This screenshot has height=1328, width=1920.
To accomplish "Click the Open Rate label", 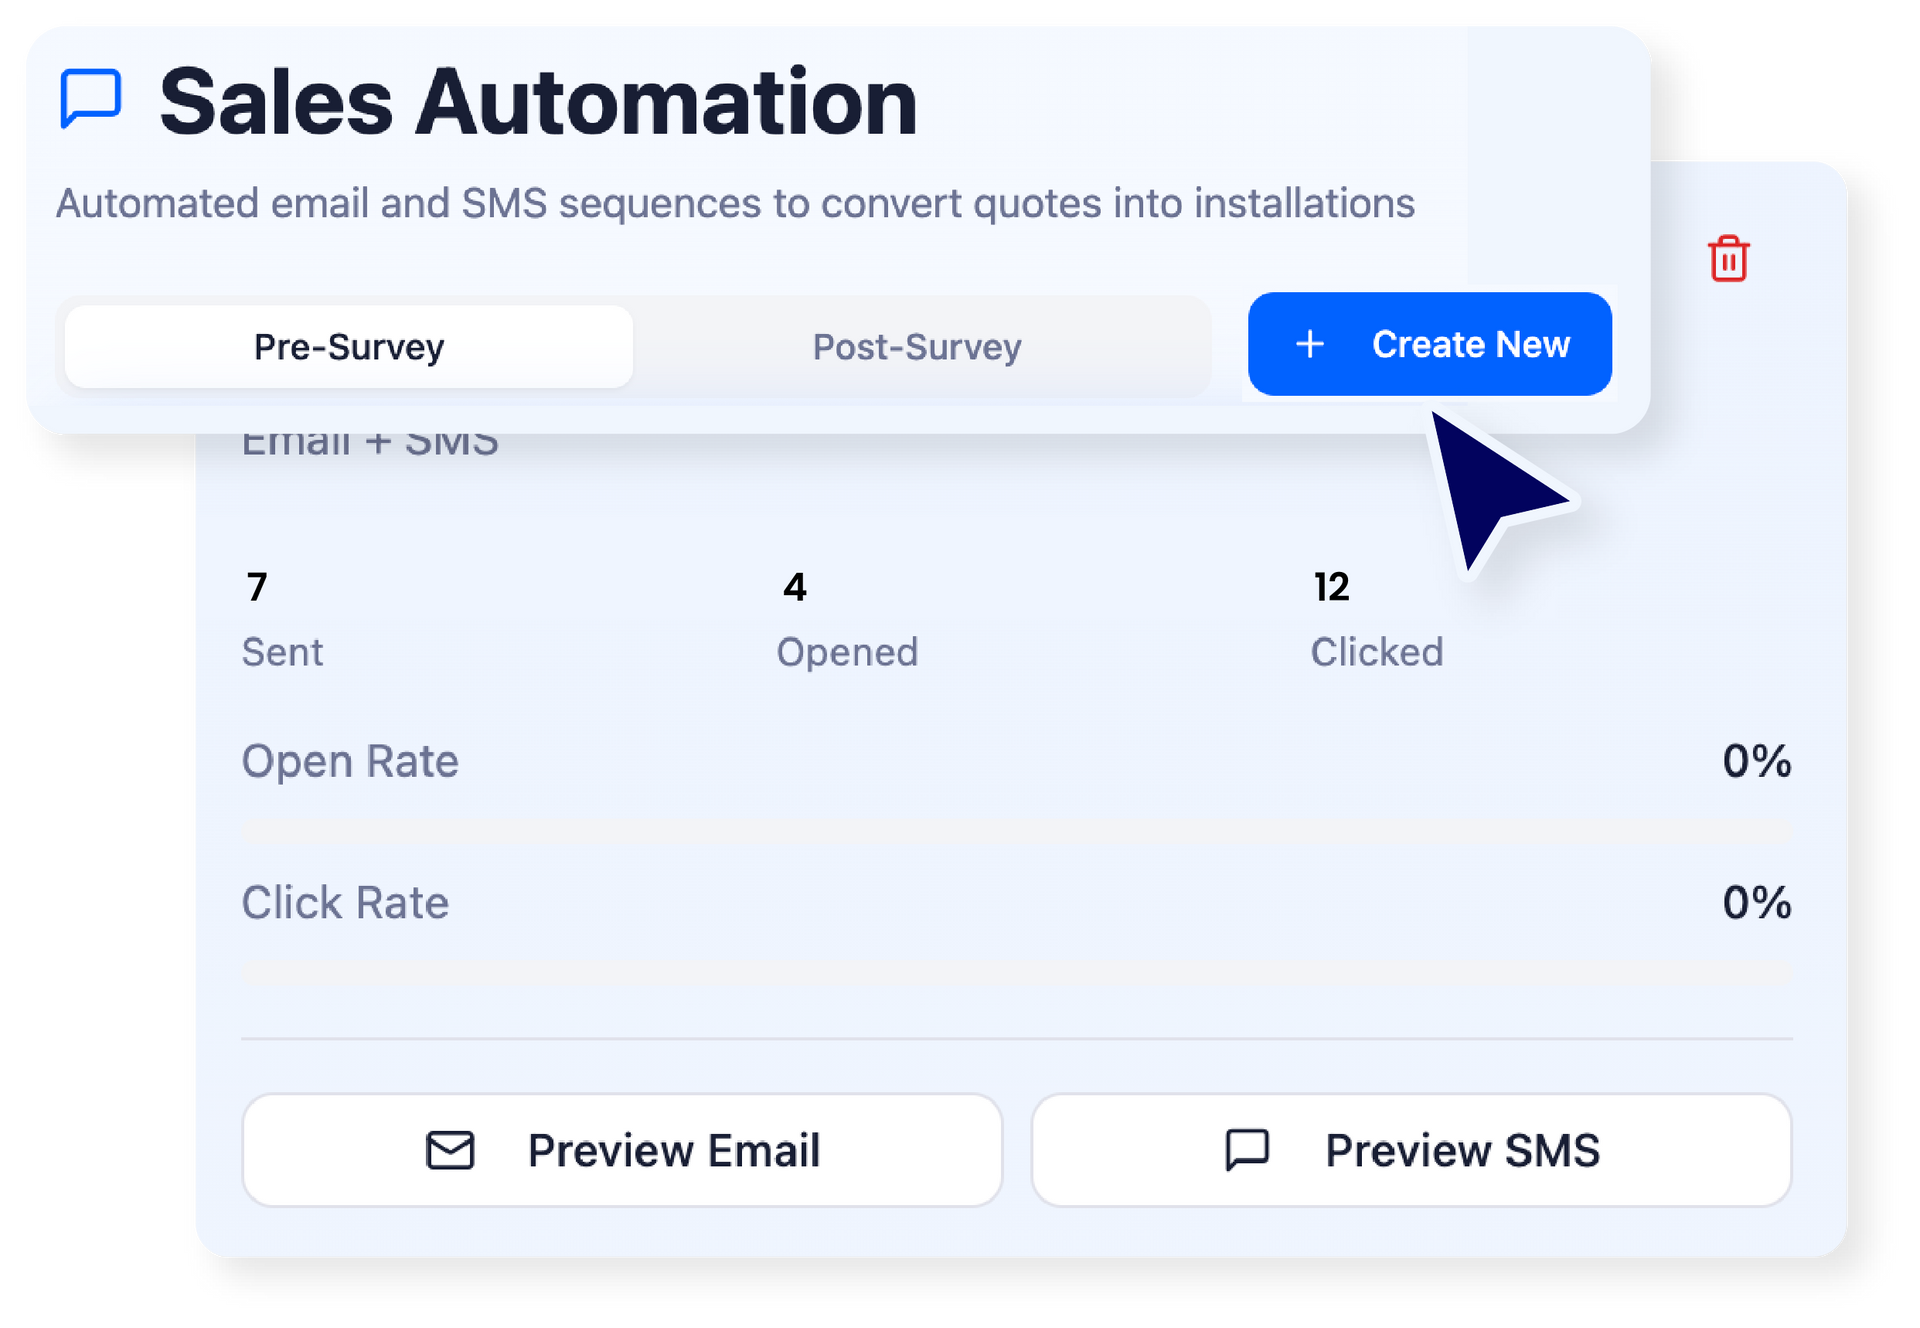I will (x=350, y=761).
